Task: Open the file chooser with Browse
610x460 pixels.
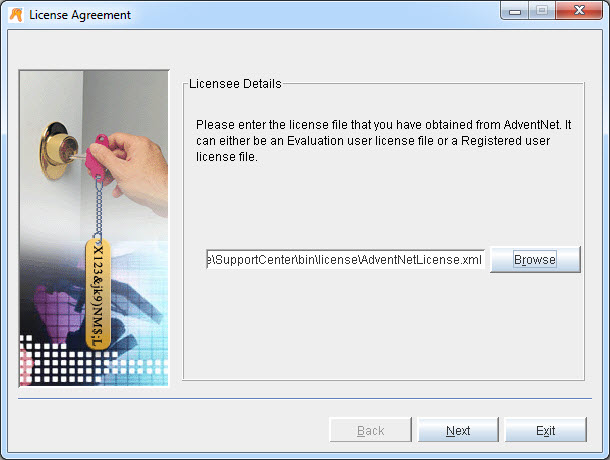Action: pyautogui.click(x=535, y=259)
